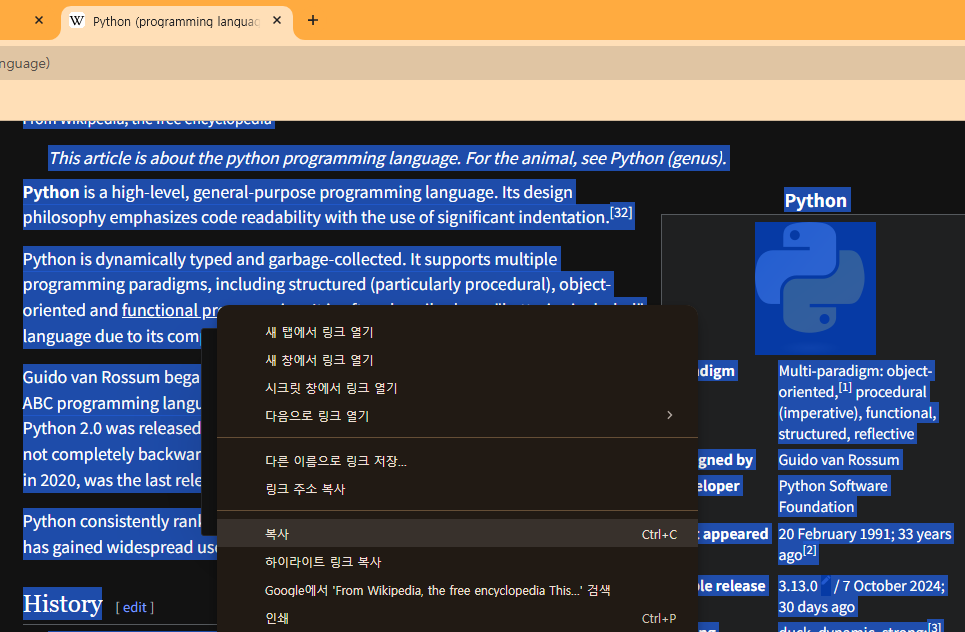Click '복사' Ctrl+C menu item
The image size is (965, 632).
457,534
